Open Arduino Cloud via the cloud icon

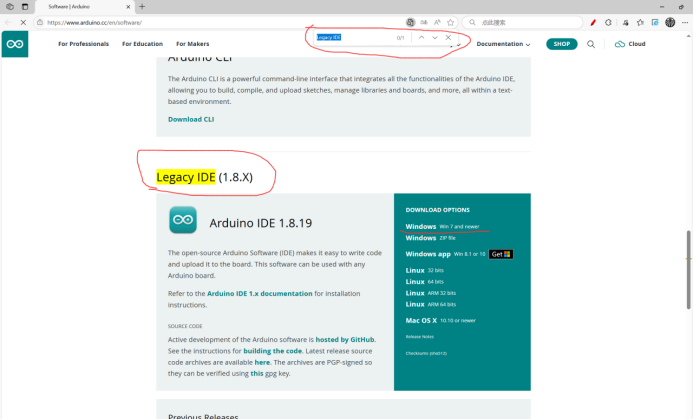(620, 44)
